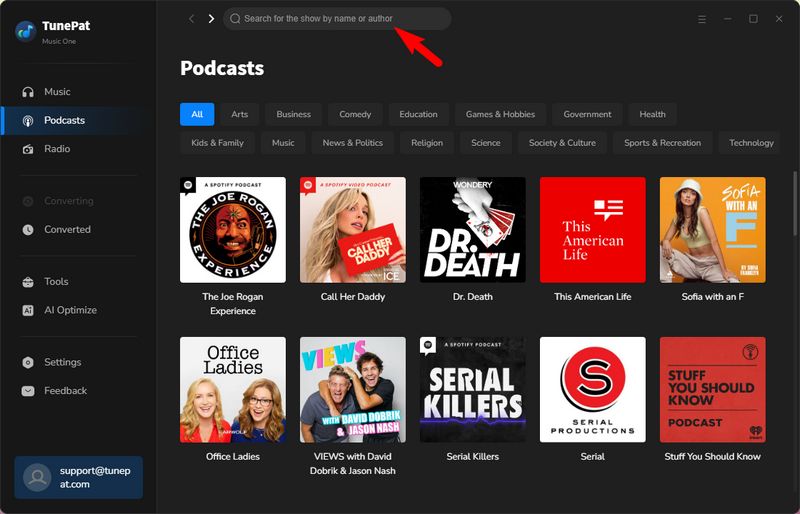The height and width of the screenshot is (514, 800).
Task: Go back with the left arrow
Action: 192,19
